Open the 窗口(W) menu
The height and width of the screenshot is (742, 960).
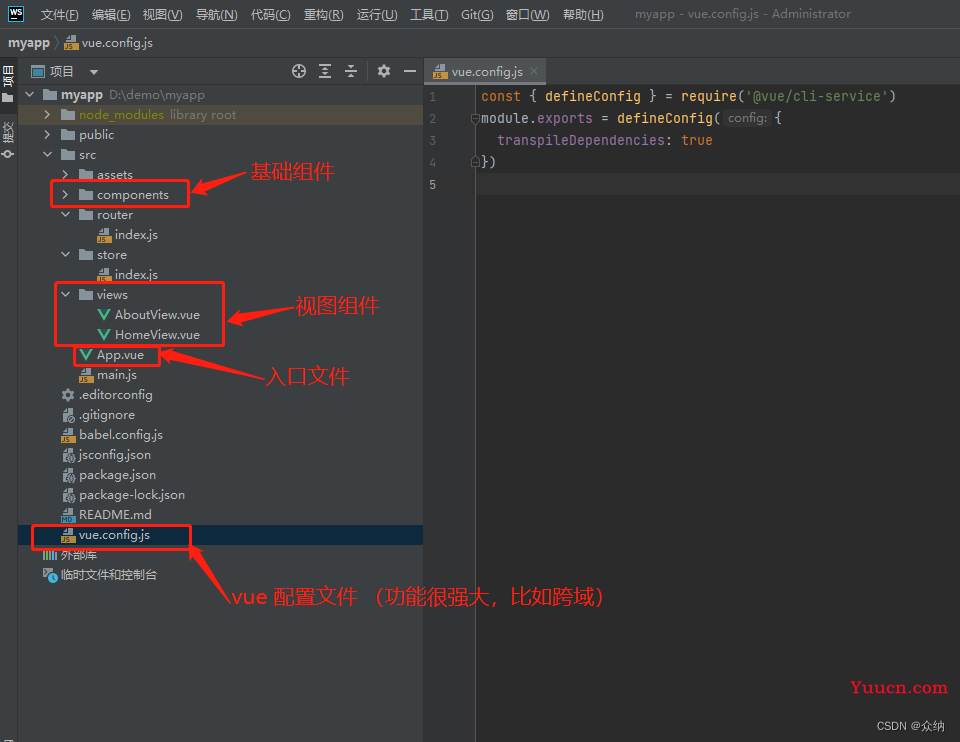coord(527,15)
